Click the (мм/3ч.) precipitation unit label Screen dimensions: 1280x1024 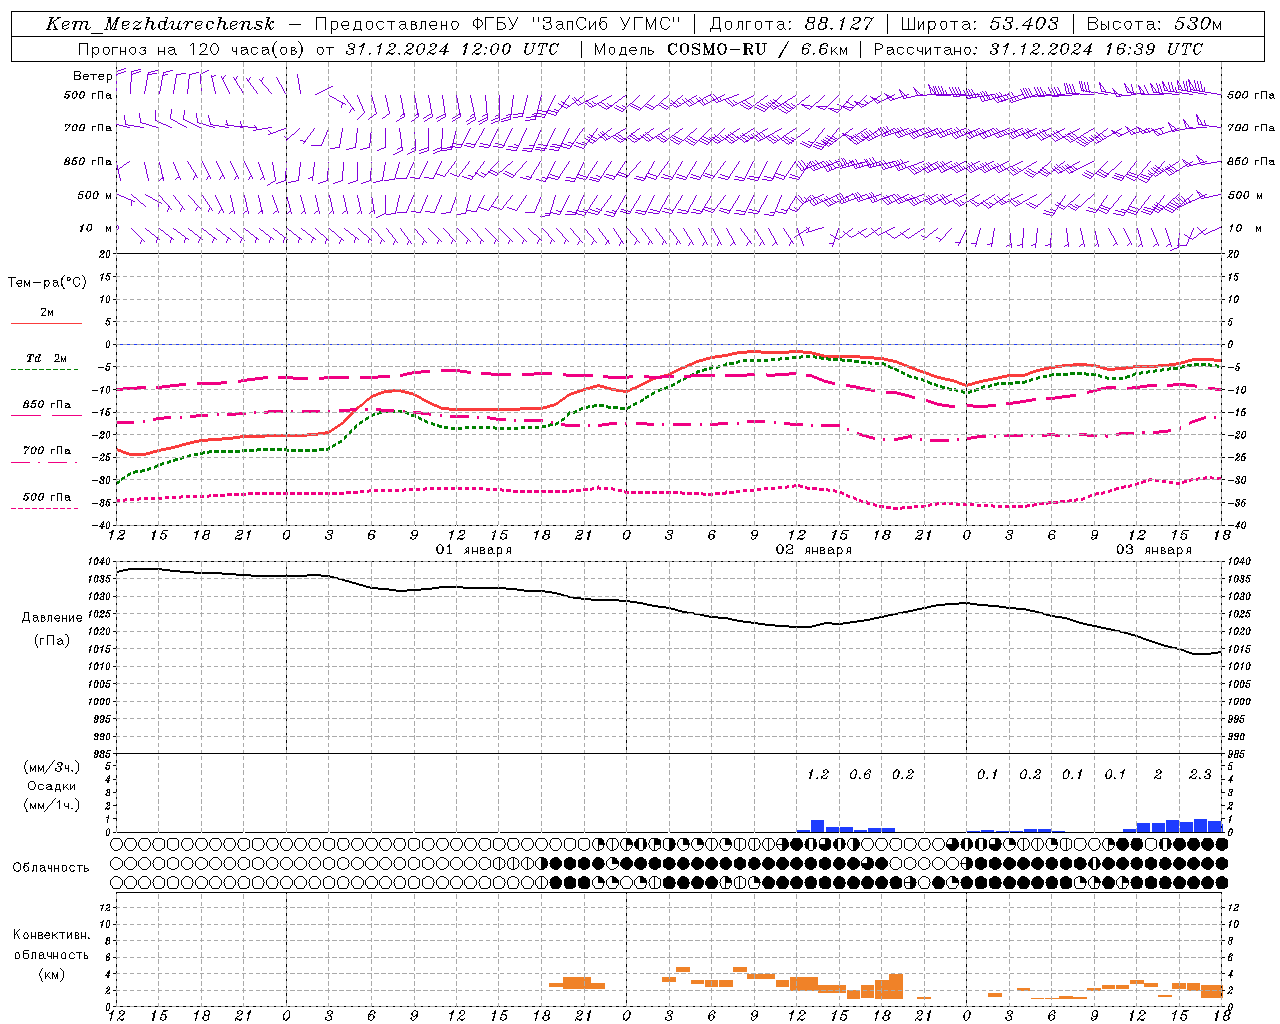[52, 767]
